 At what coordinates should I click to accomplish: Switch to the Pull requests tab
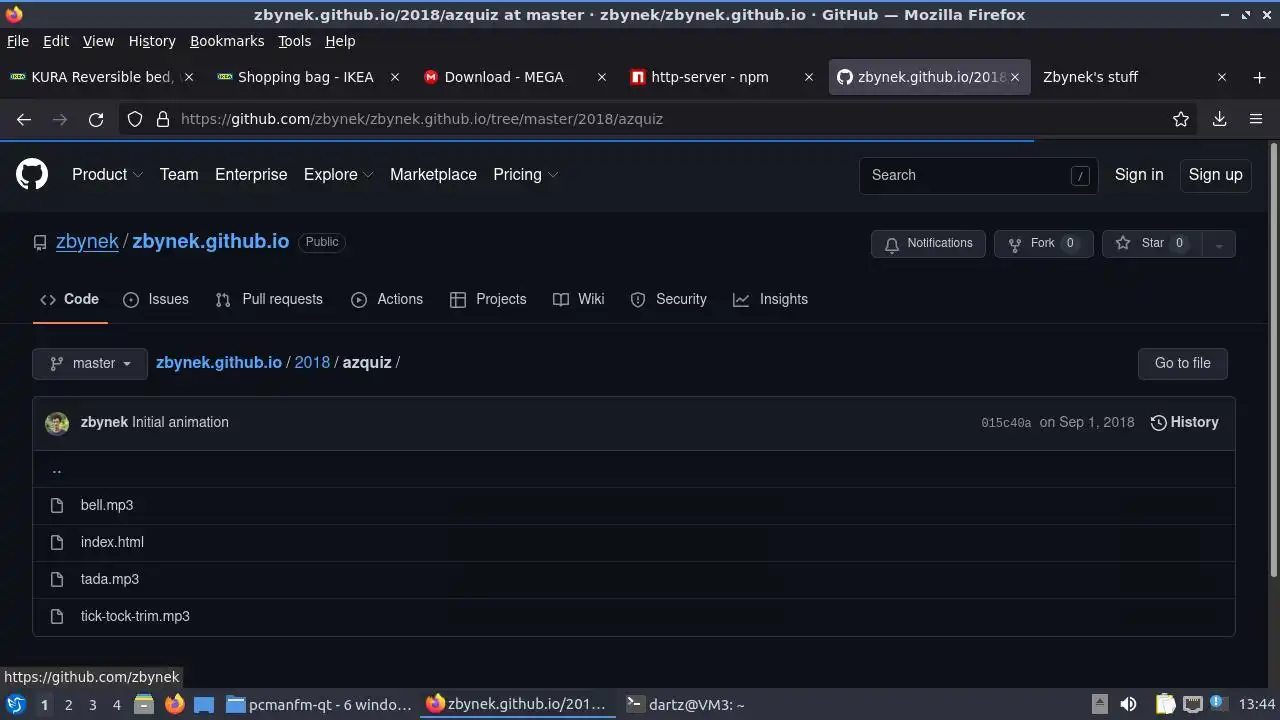269,299
